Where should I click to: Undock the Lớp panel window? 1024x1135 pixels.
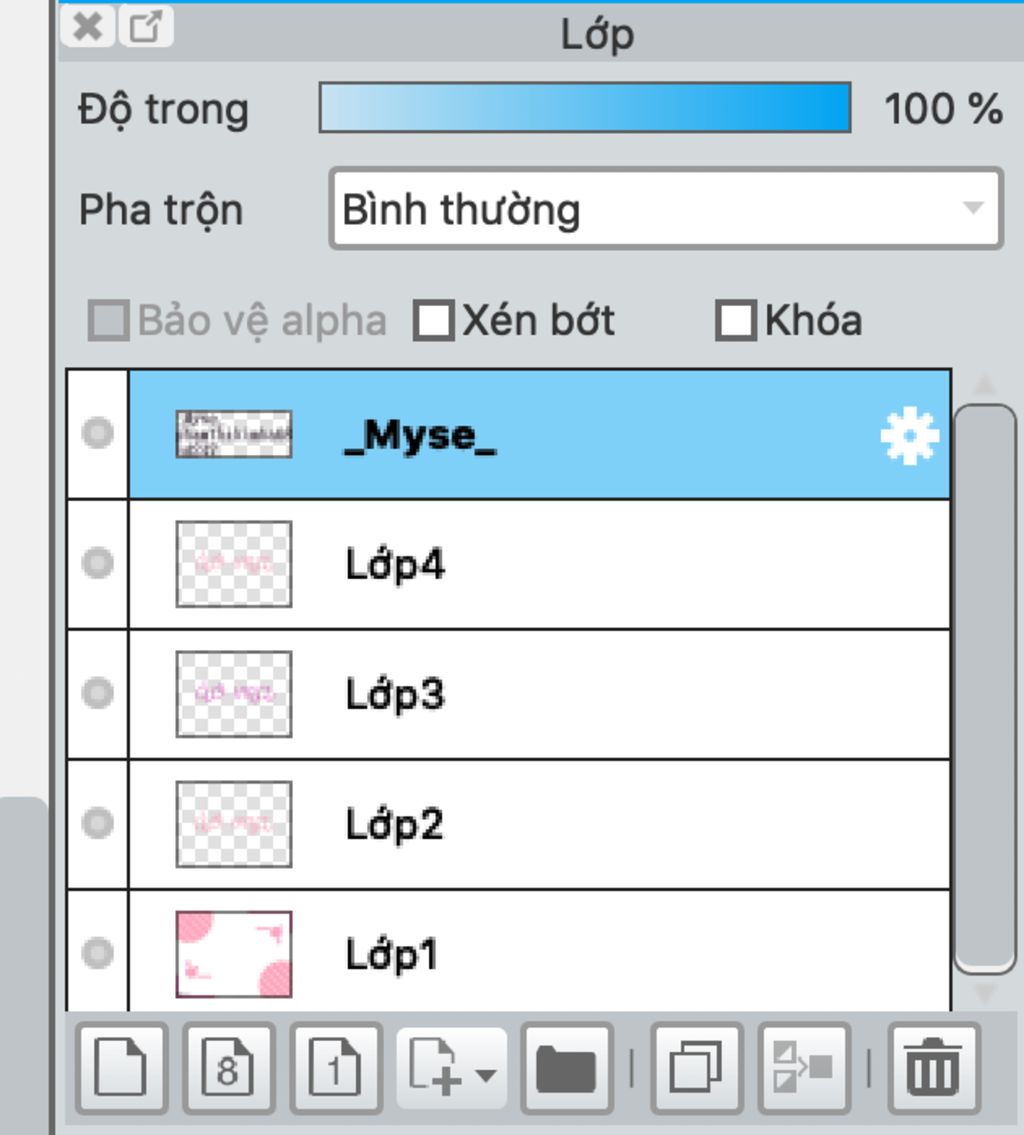145,27
